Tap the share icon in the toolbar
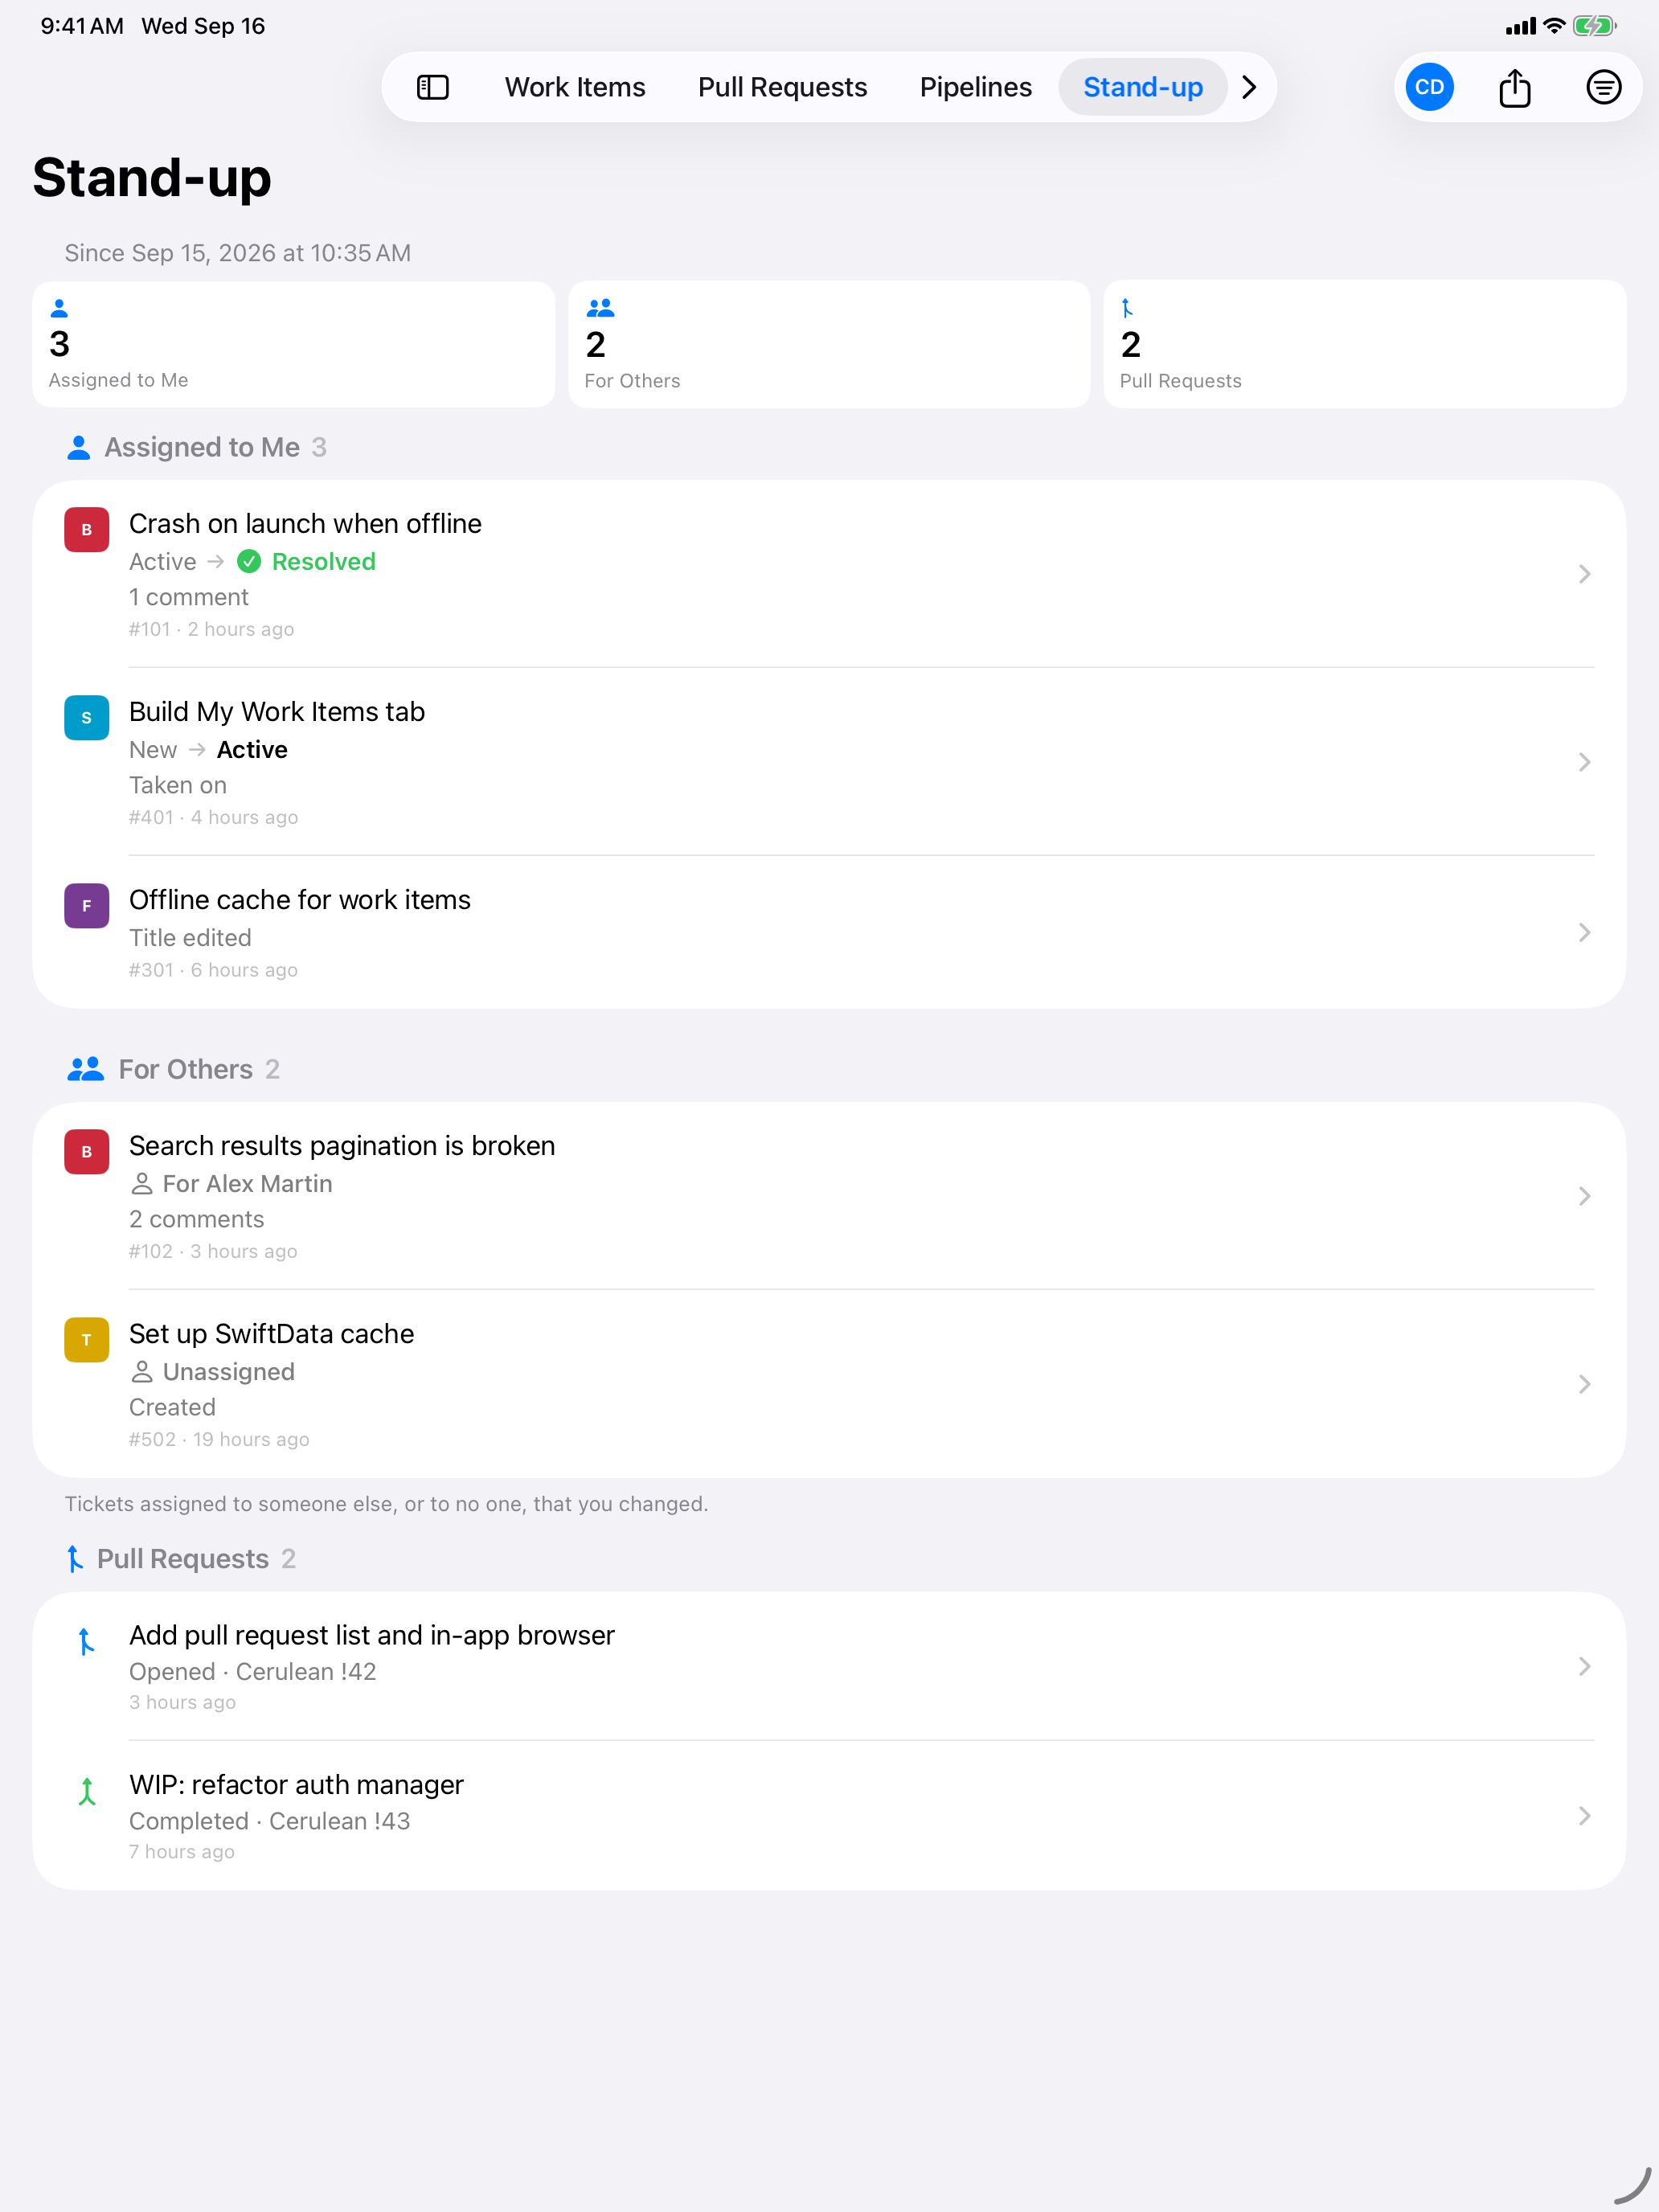Screen dimensions: 1659x2212 pos(1515,87)
